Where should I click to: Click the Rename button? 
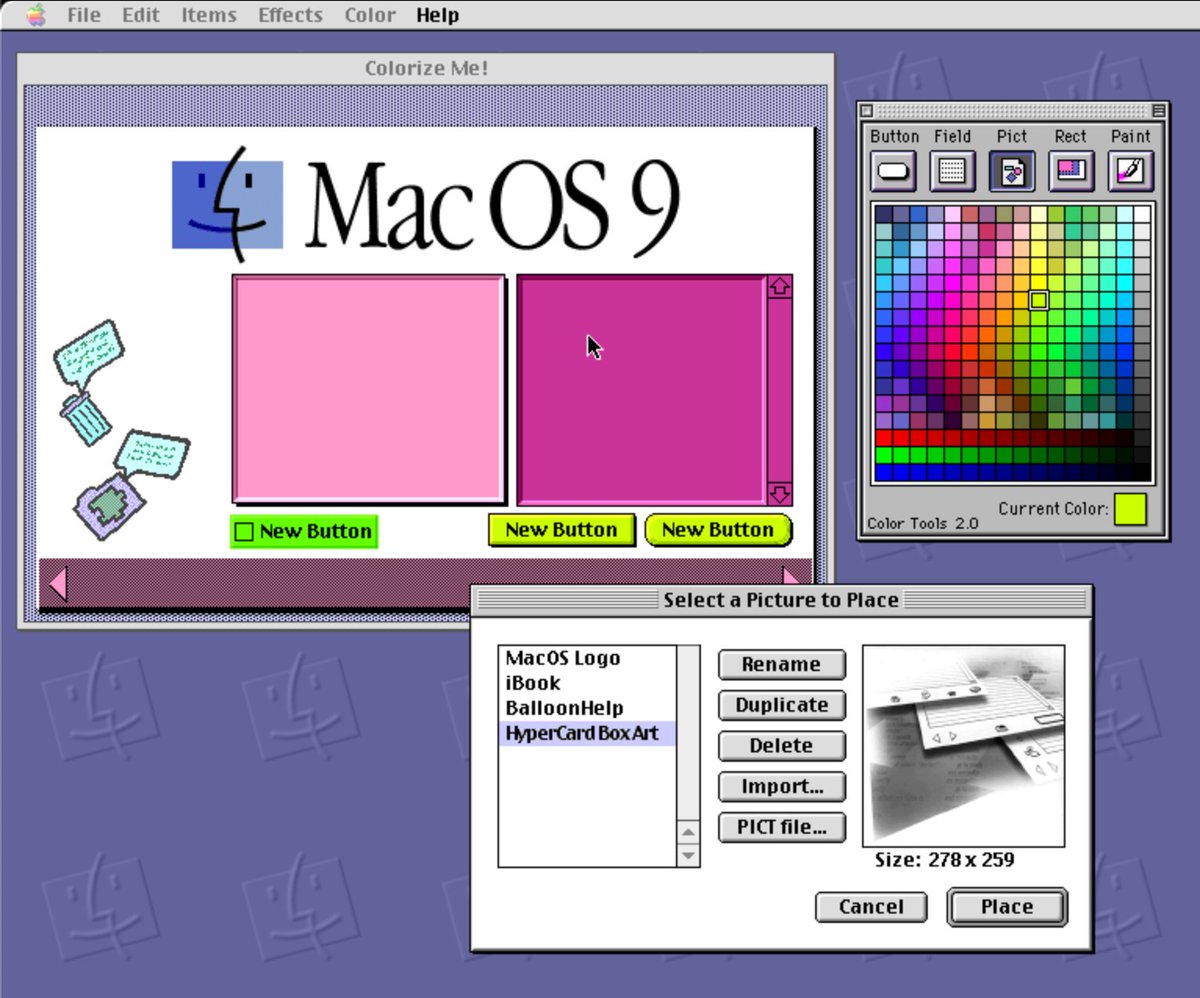click(x=781, y=664)
